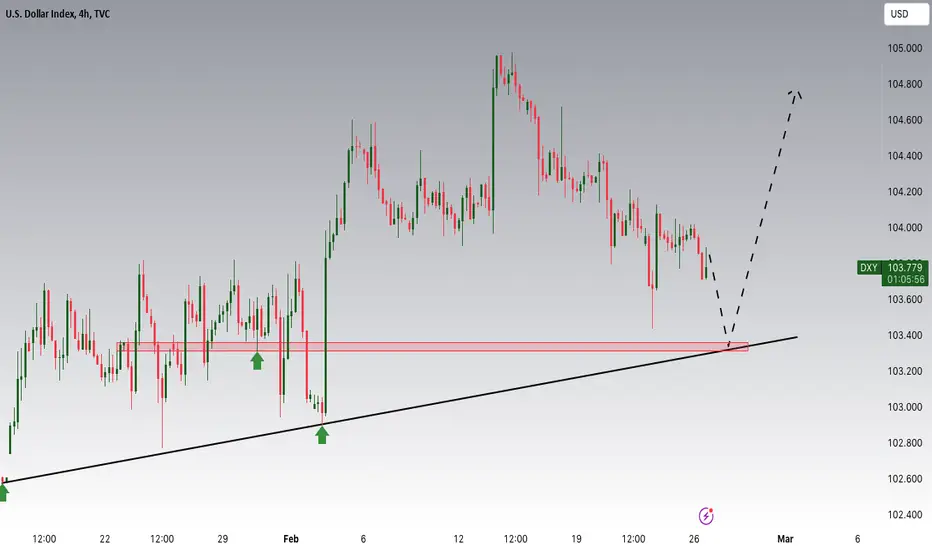Select the red horizontal support zone rectangle

432,347
